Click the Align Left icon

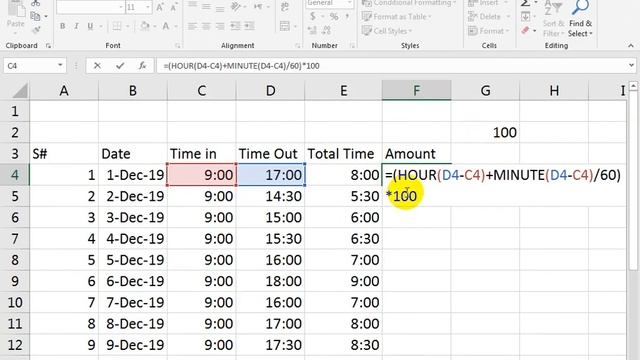click(x=192, y=26)
